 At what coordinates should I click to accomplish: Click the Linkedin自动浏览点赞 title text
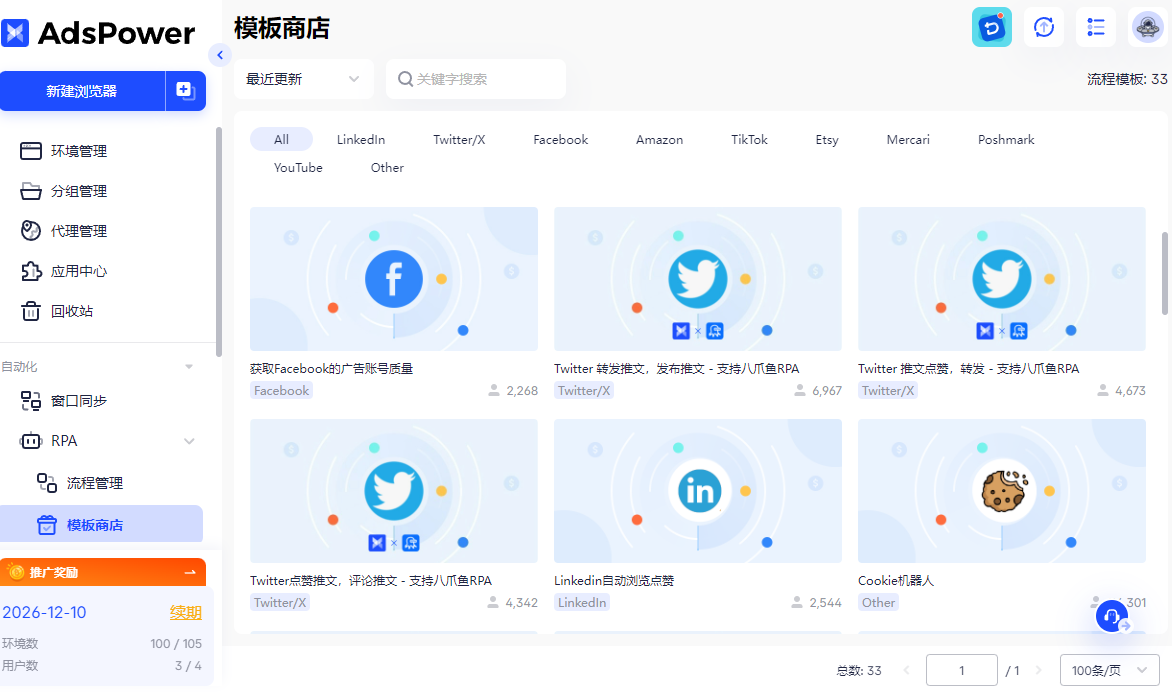614,581
